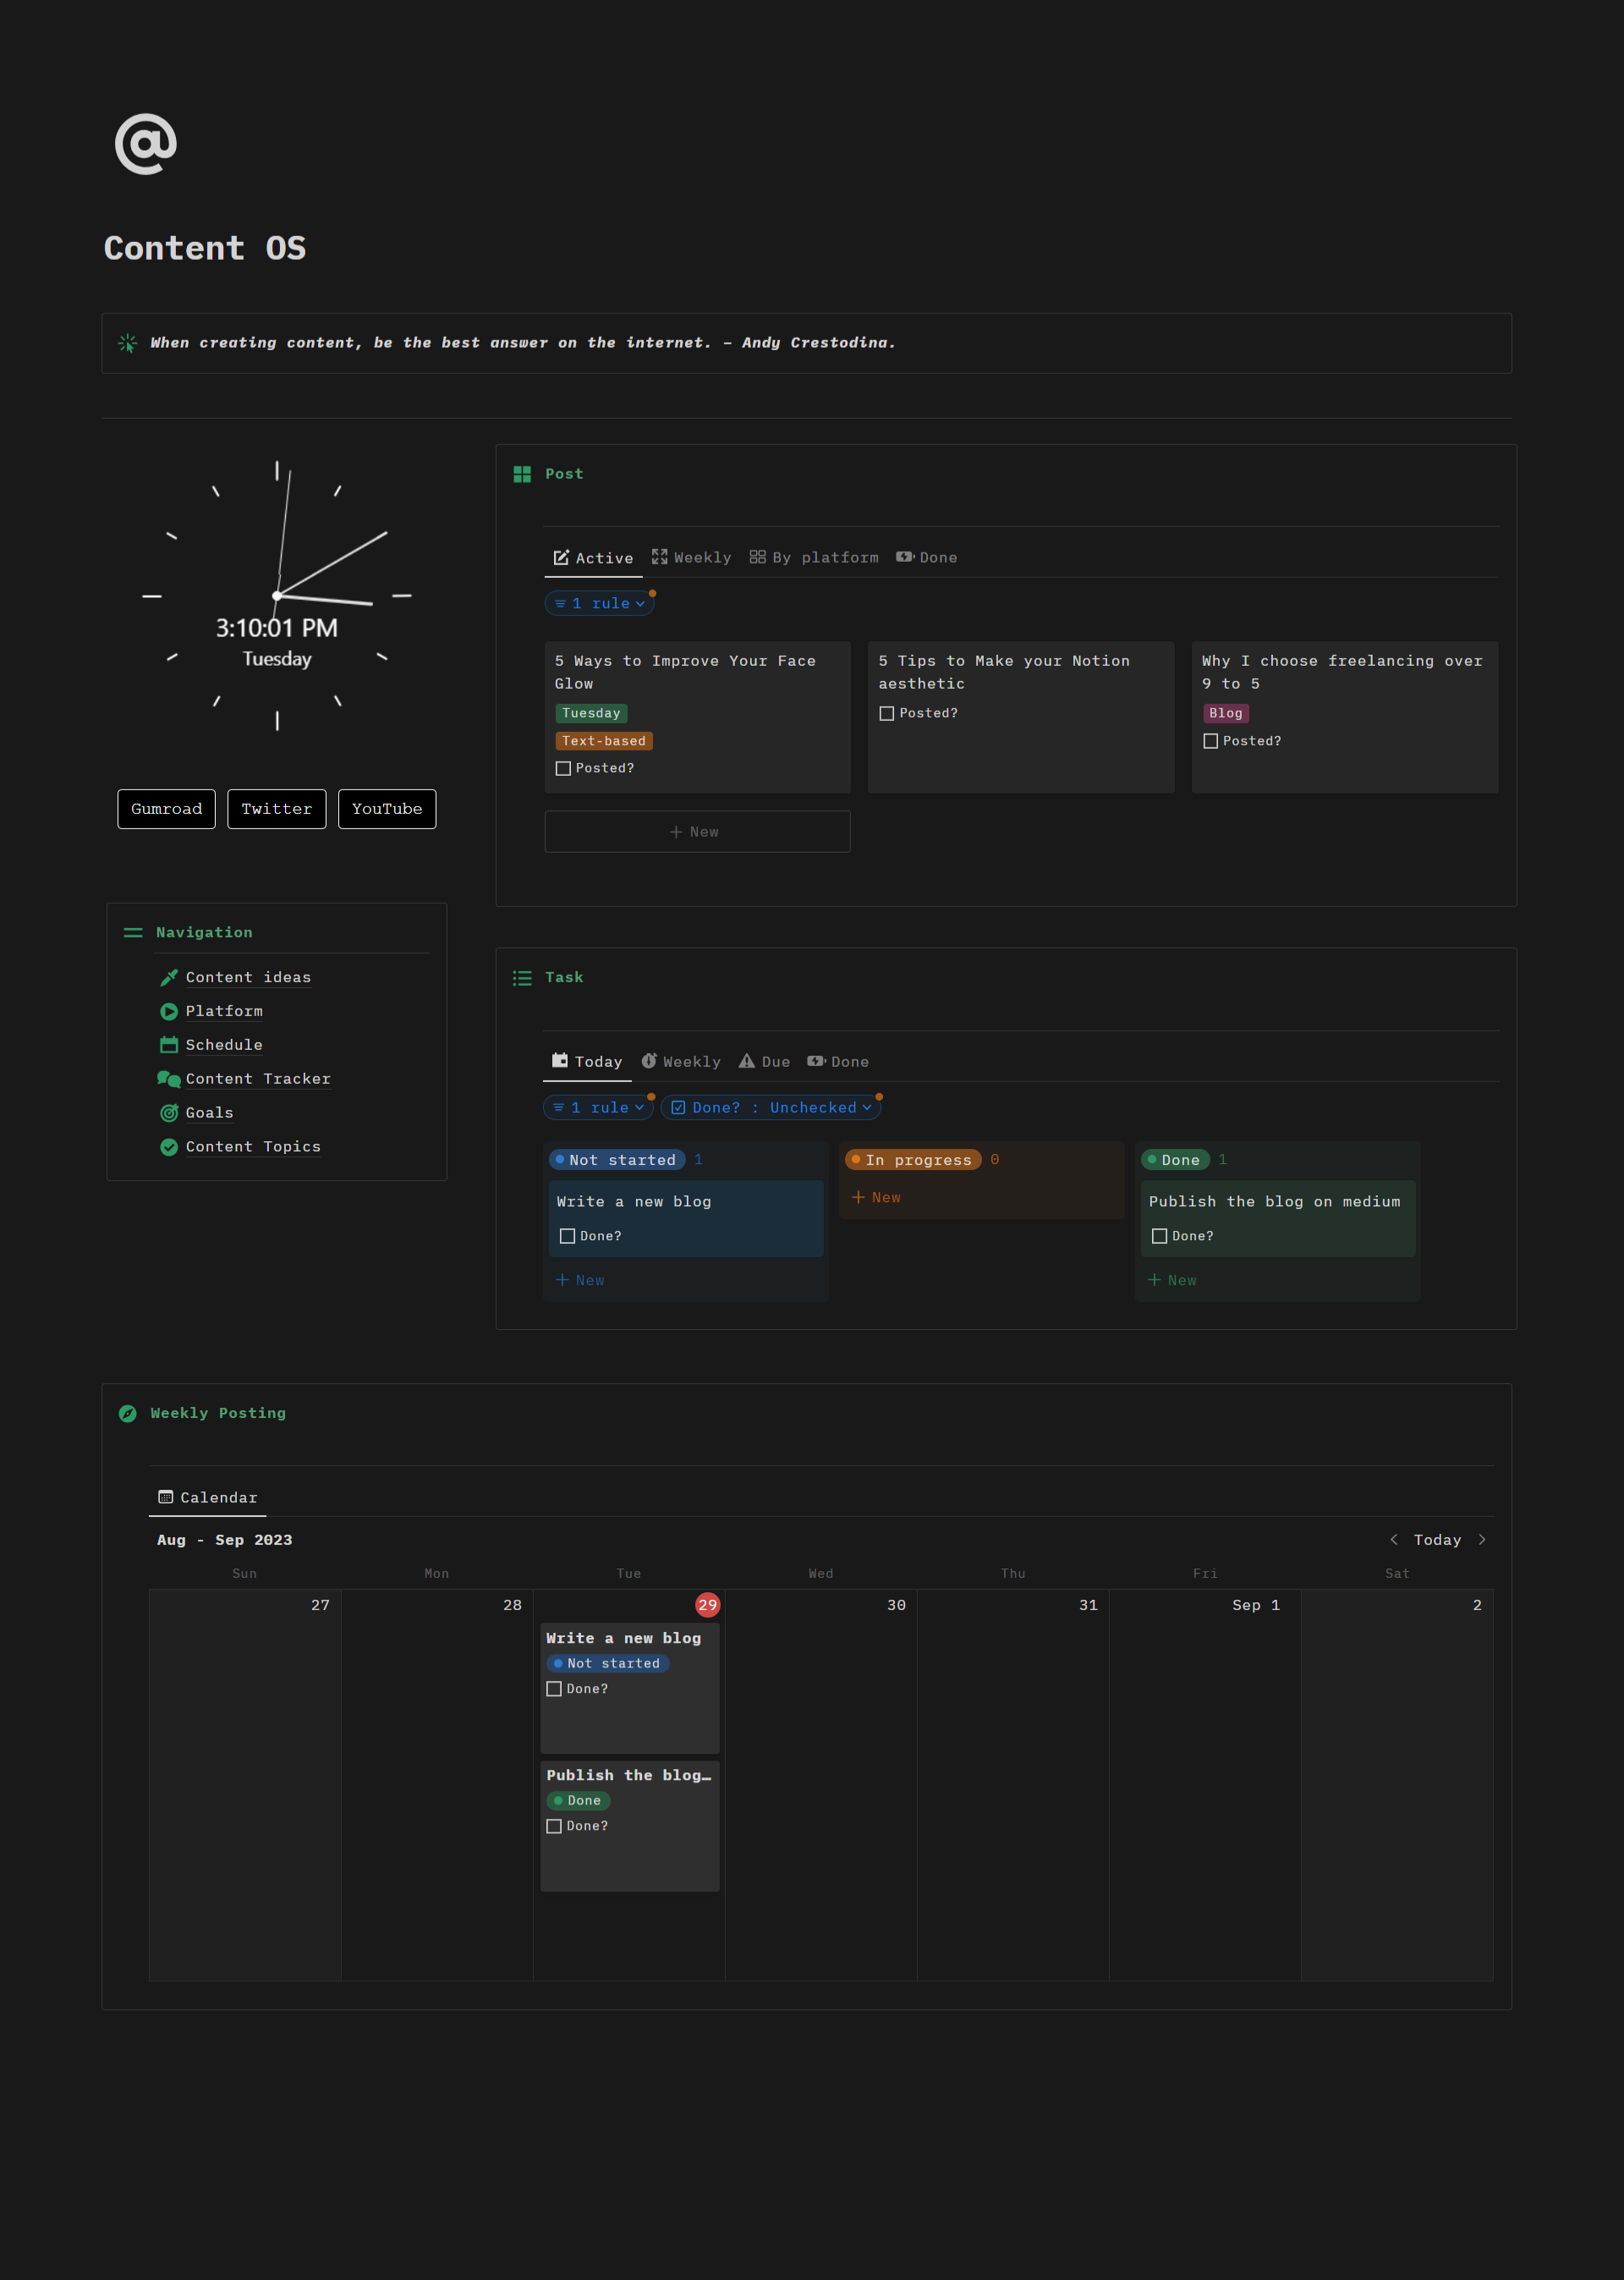Tick Done? on Write a new blog task
1624x2280 pixels.
(x=567, y=1236)
